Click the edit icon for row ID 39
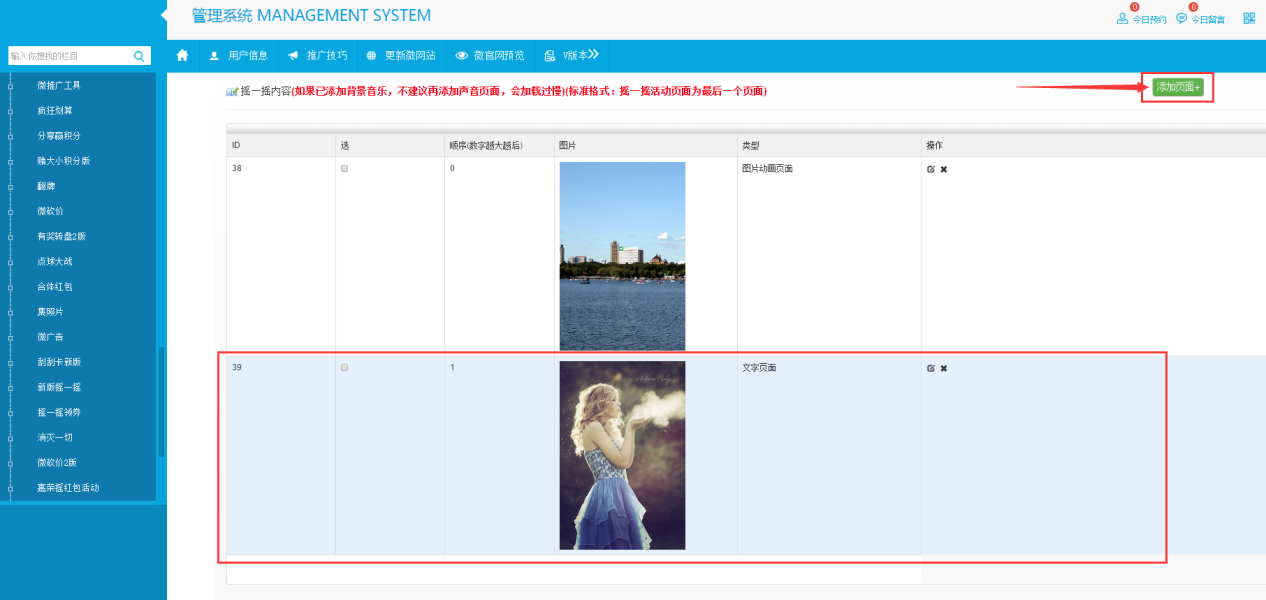 tap(931, 368)
